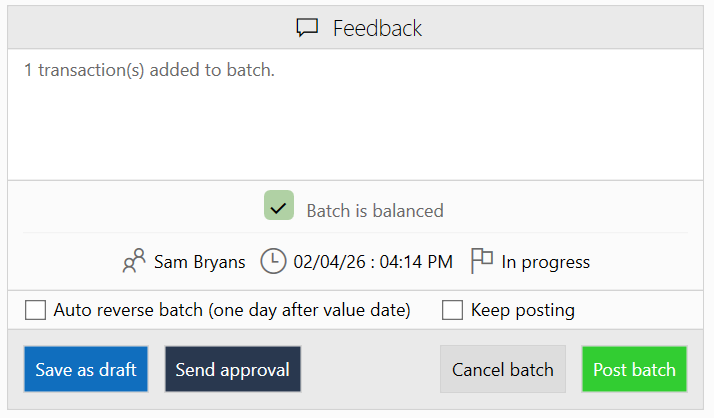Cancel the batch
The height and width of the screenshot is (418, 714).
pyautogui.click(x=502, y=370)
